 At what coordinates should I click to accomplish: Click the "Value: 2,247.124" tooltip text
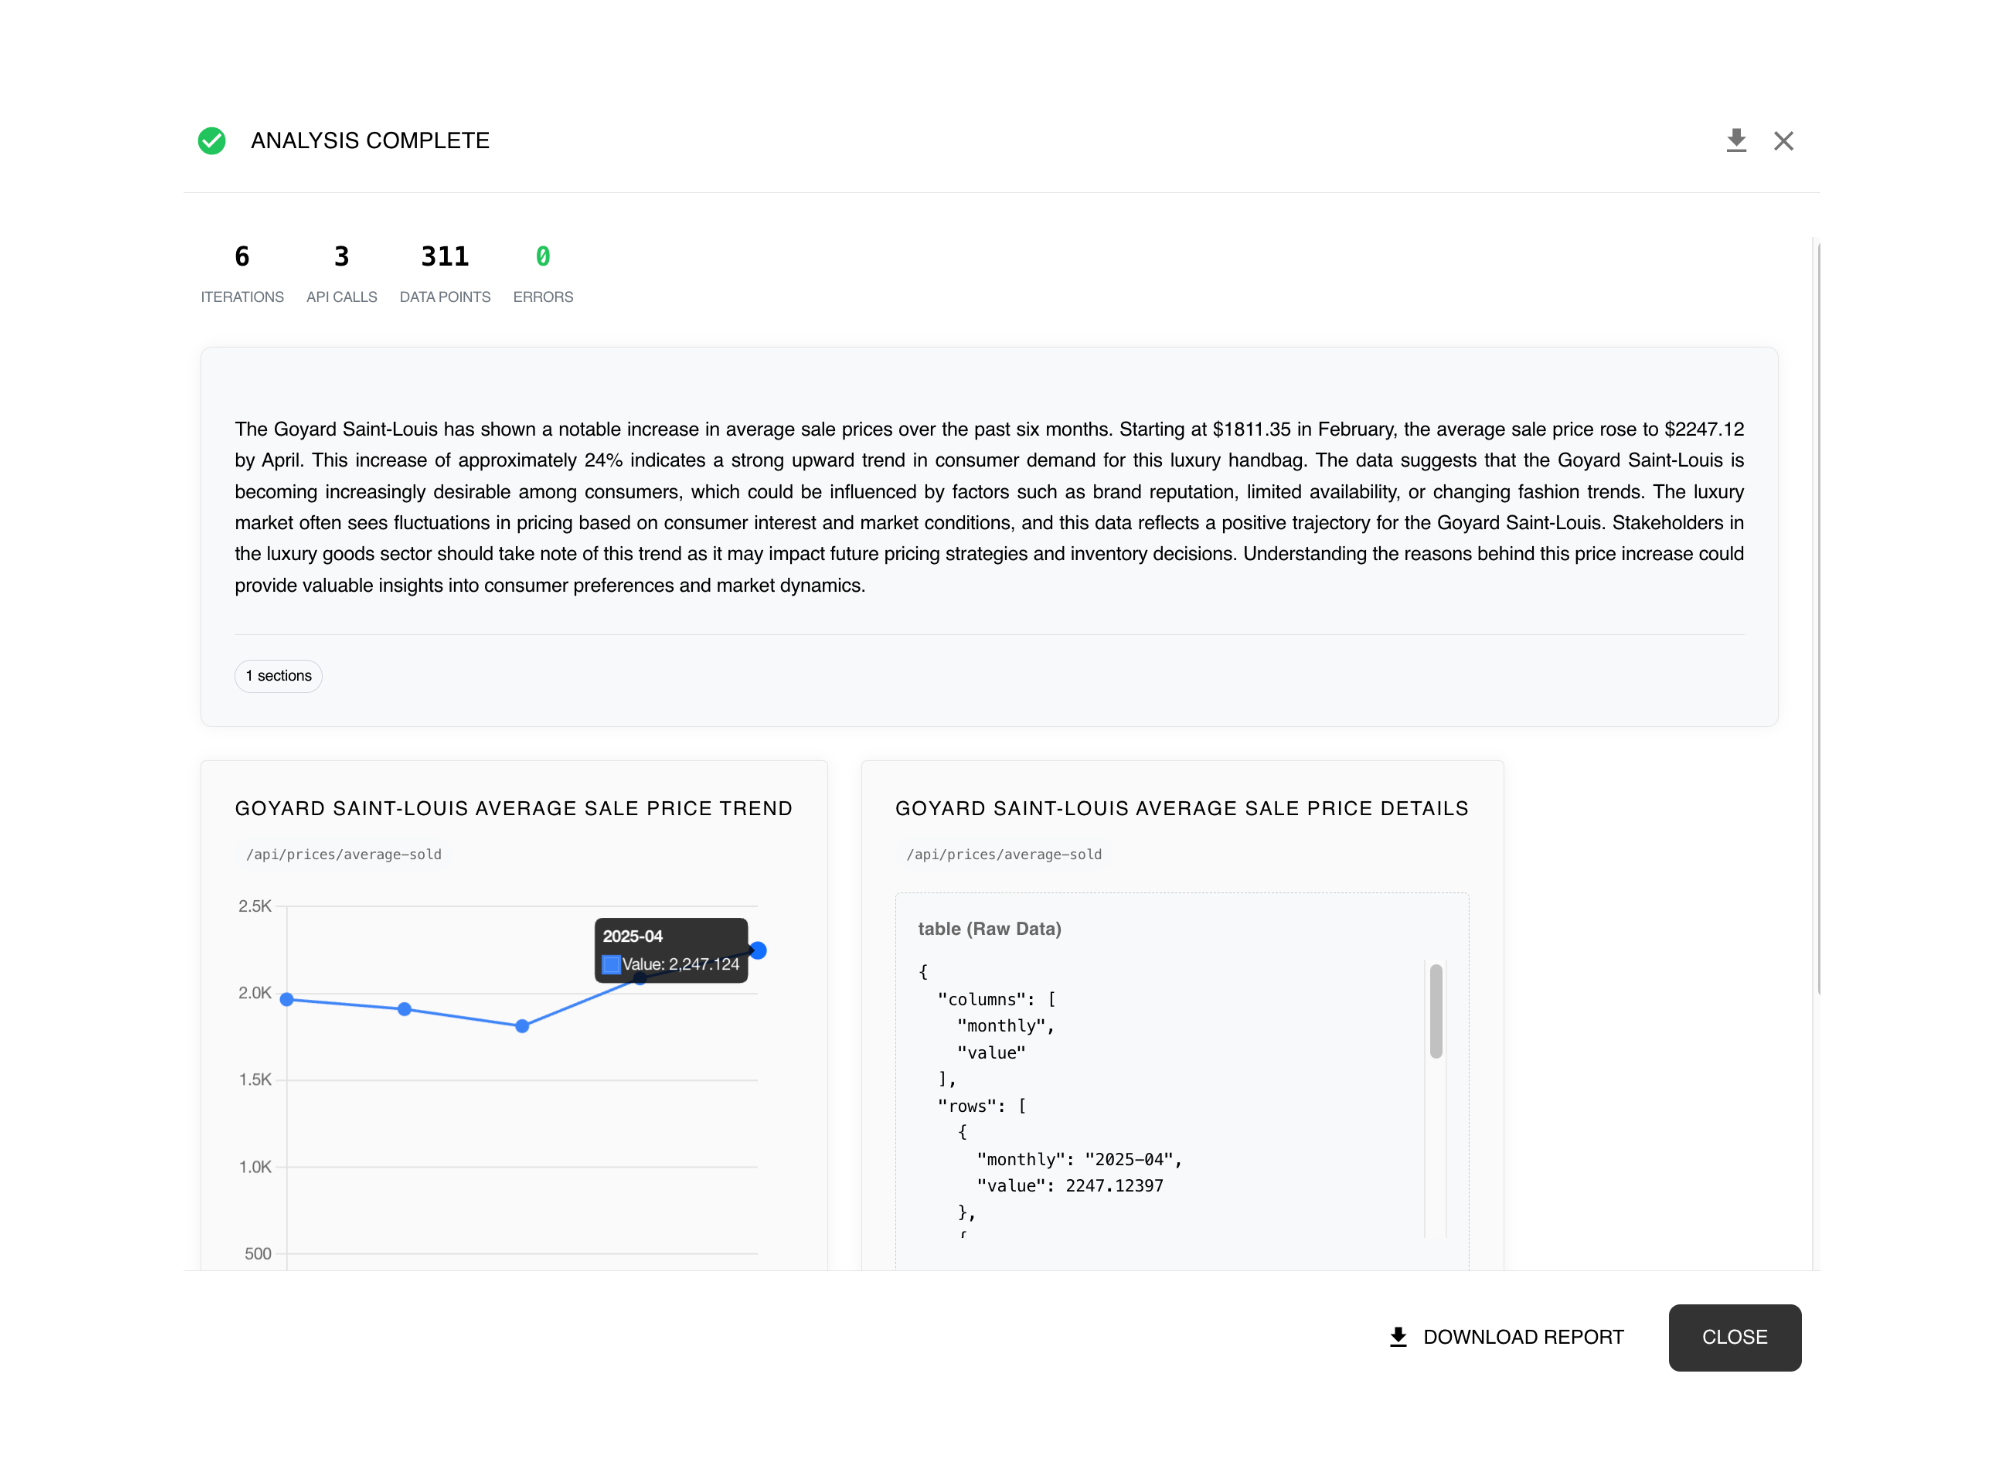coord(681,965)
